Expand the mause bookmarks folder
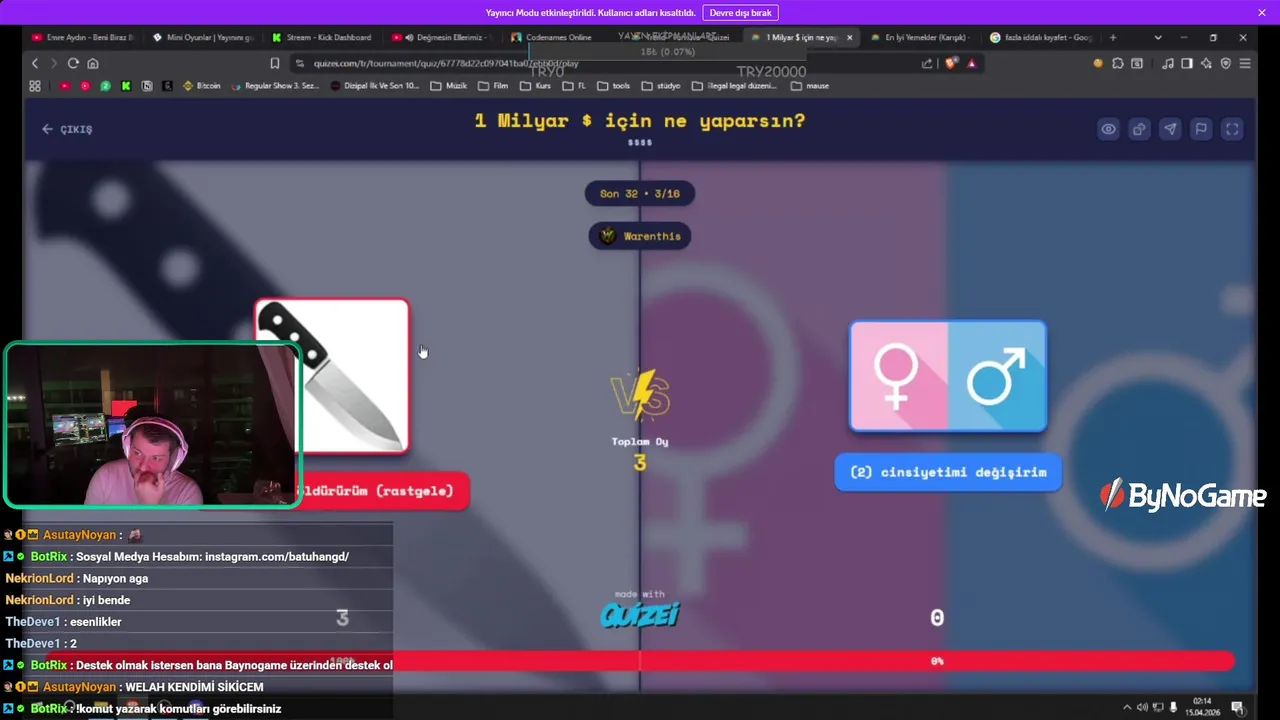1280x720 pixels. (810, 86)
